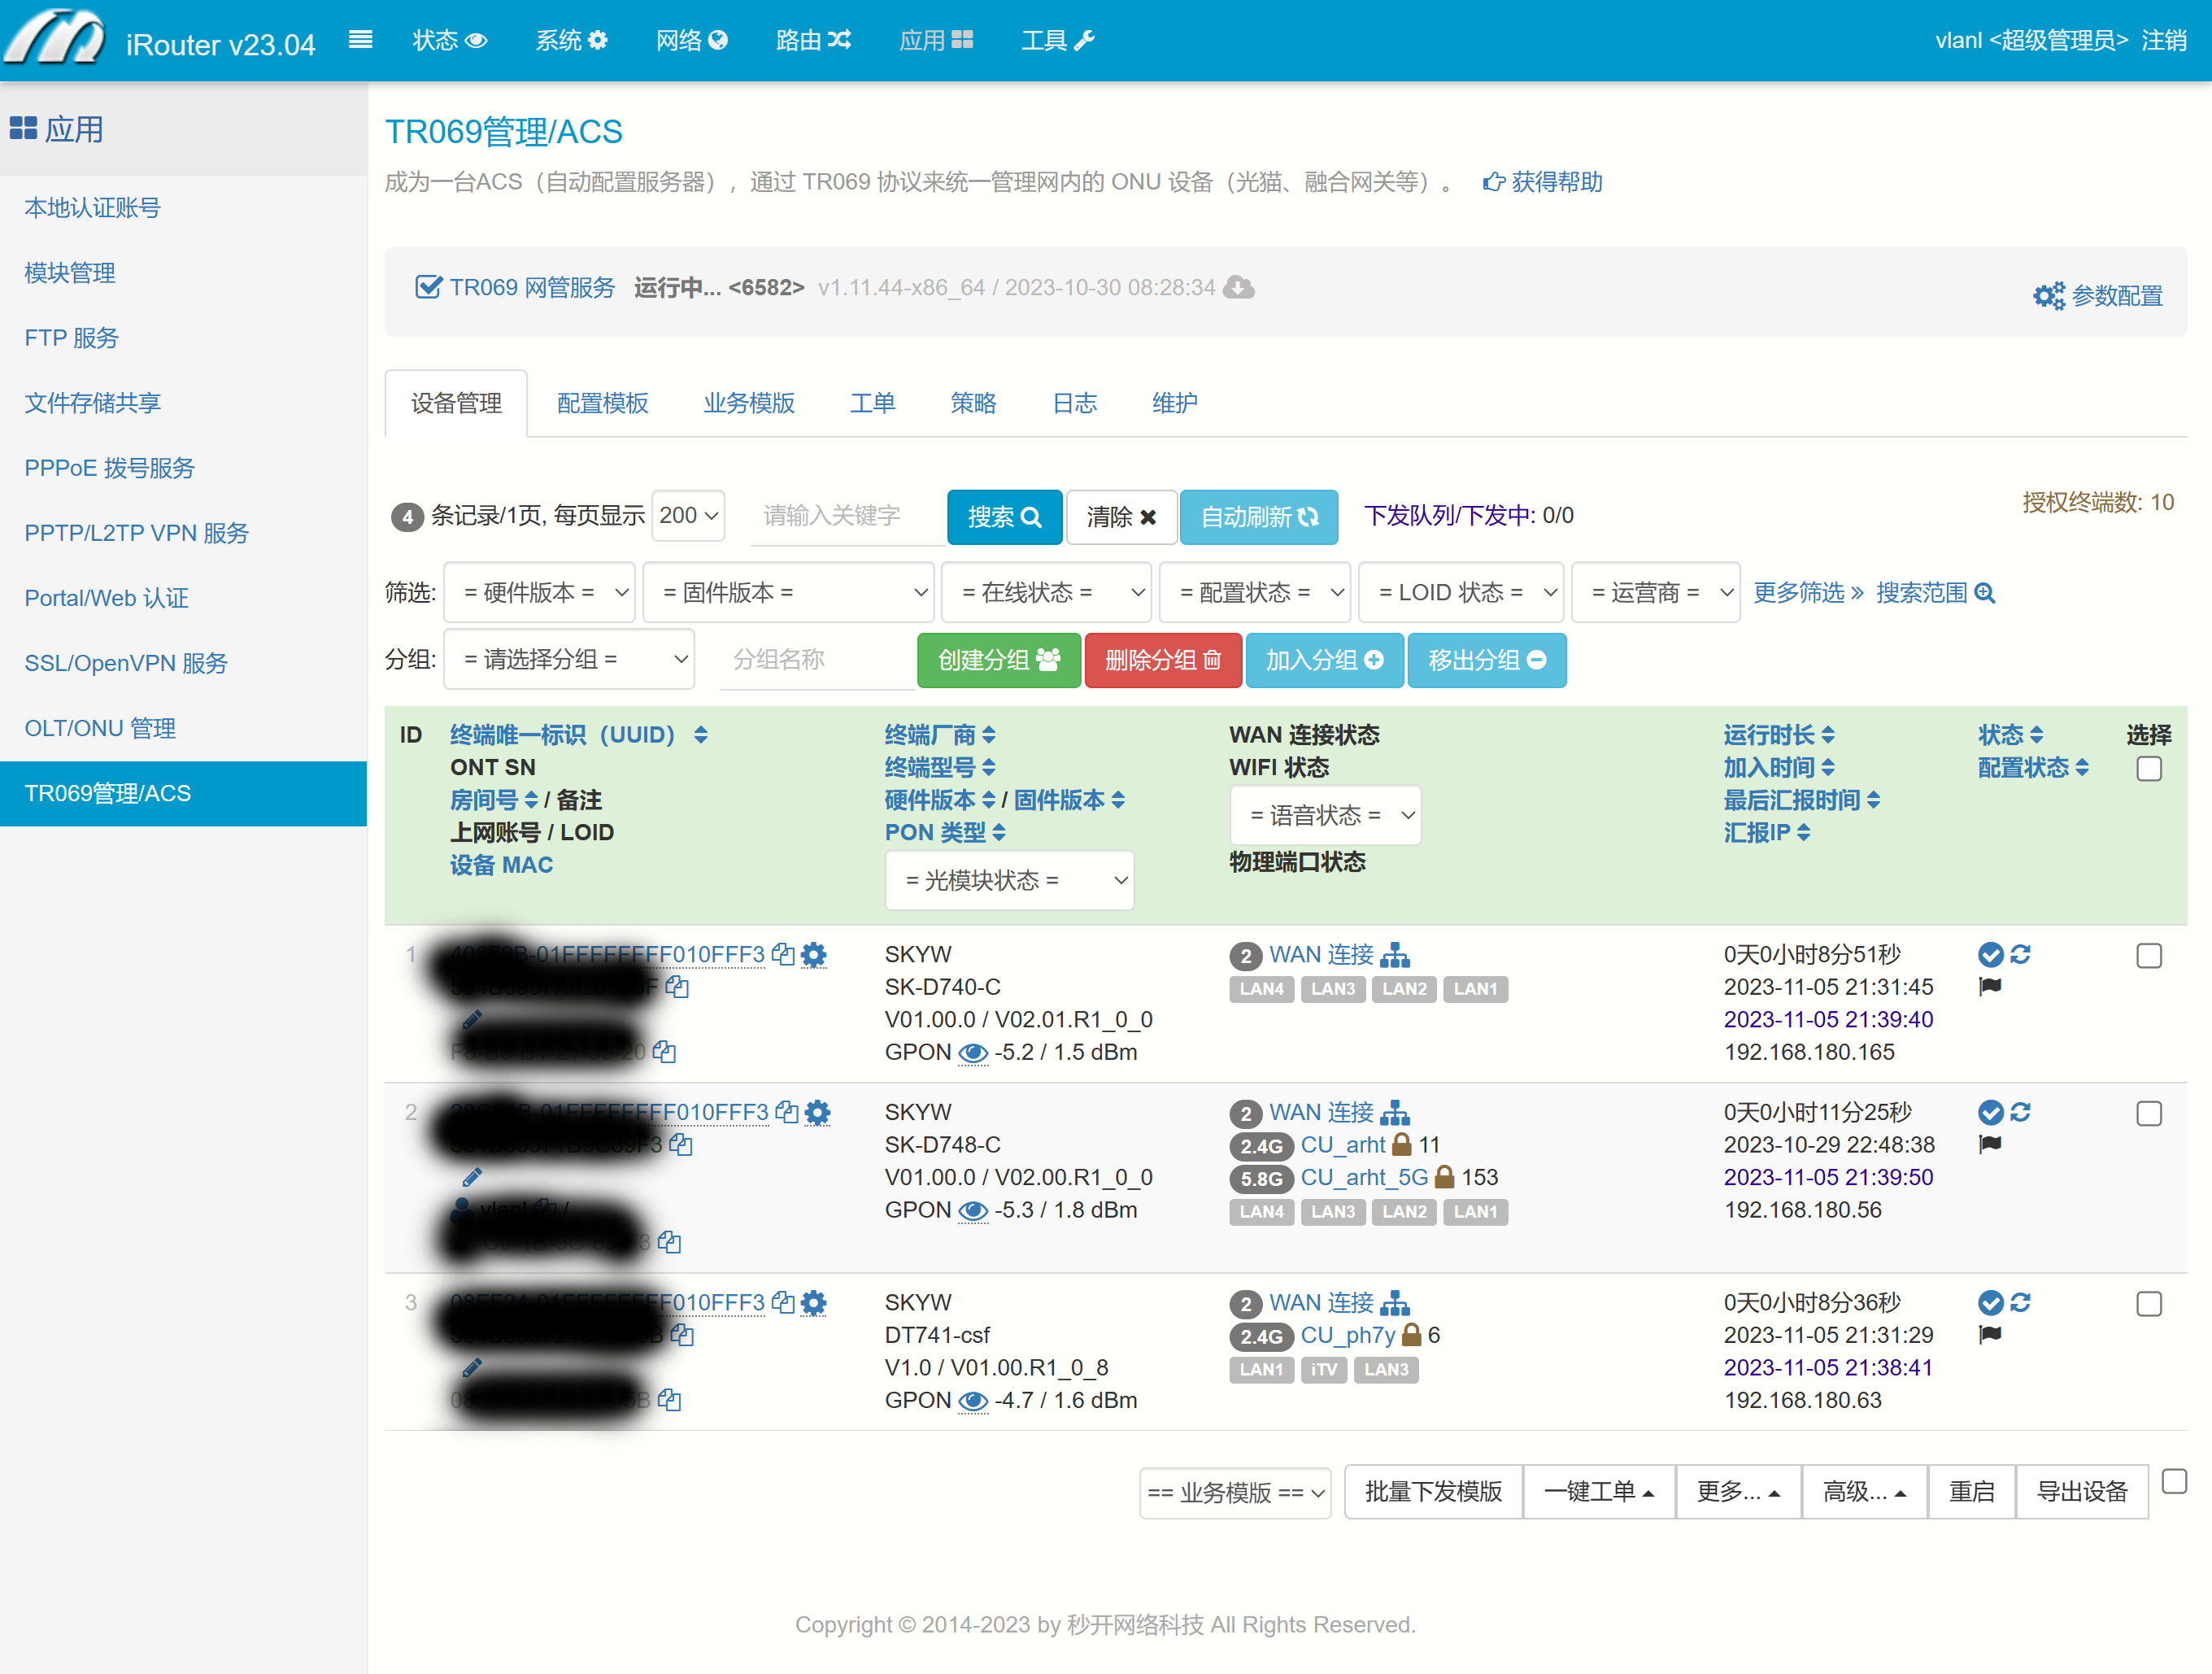
Task: Switch to 工单 tab
Action: click(x=872, y=403)
